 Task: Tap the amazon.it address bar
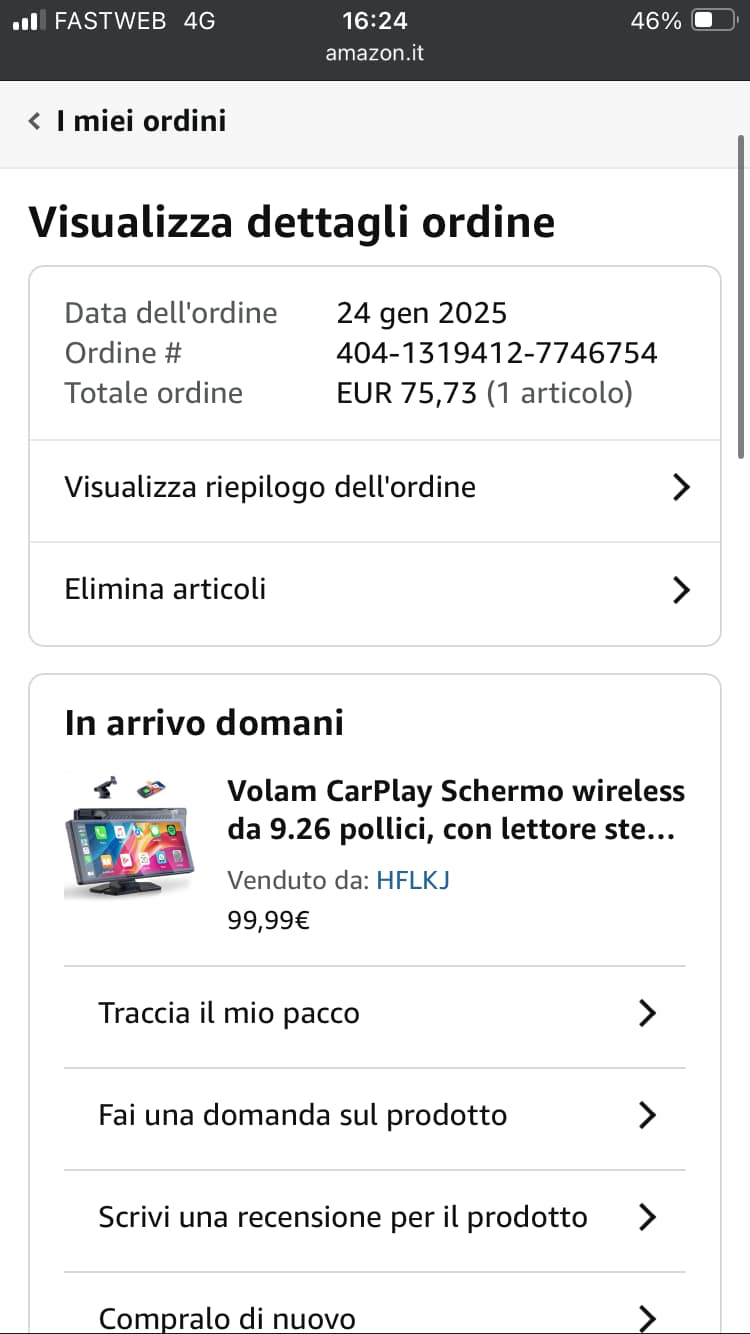tap(375, 53)
